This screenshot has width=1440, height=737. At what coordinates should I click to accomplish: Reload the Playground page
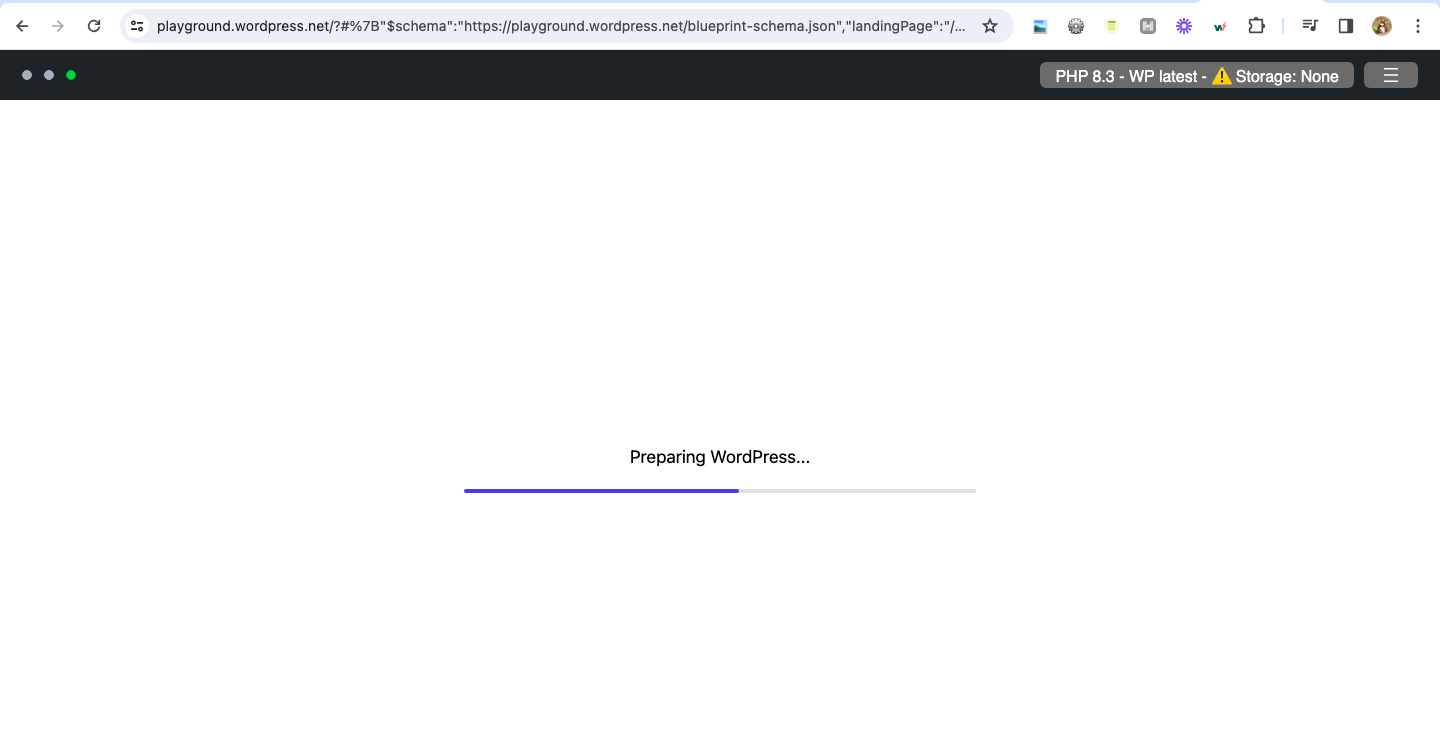(94, 26)
